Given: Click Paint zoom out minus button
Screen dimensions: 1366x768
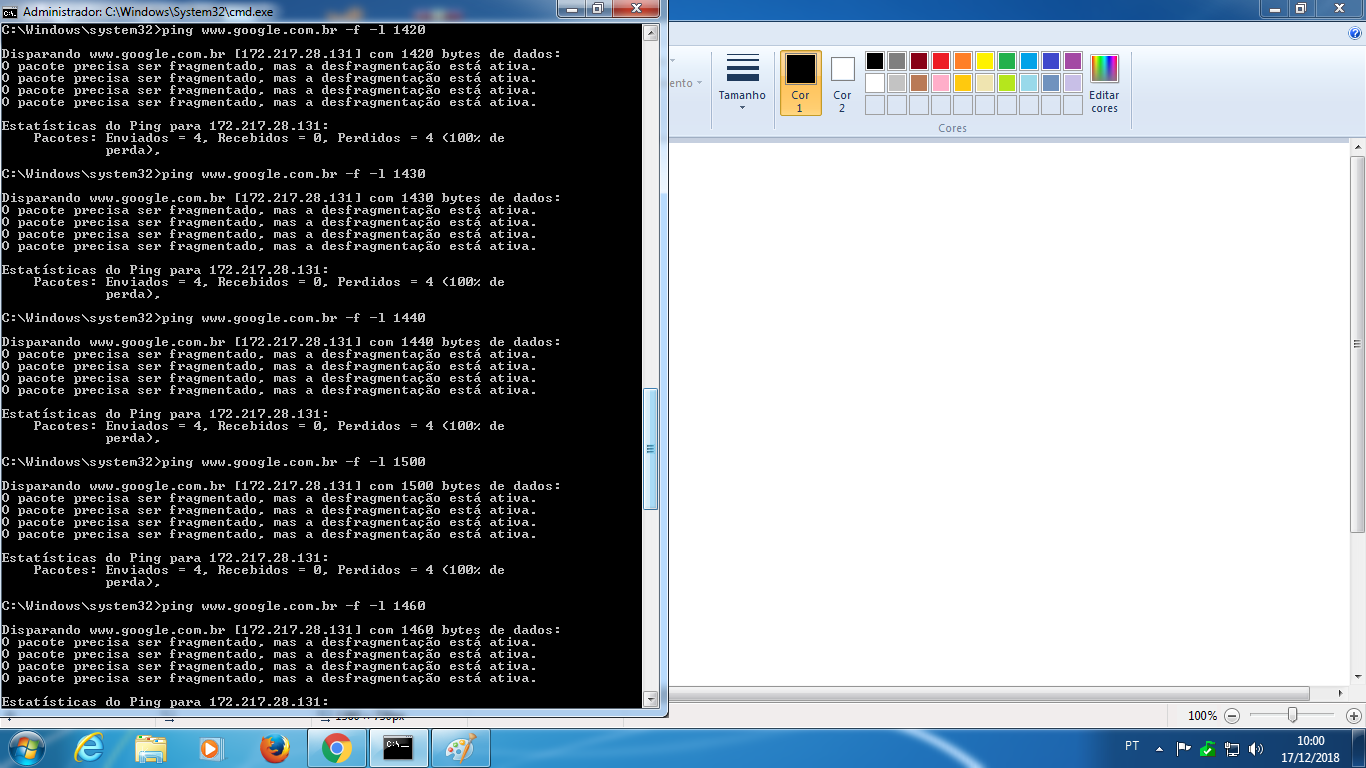Looking at the screenshot, I should pyautogui.click(x=1232, y=716).
